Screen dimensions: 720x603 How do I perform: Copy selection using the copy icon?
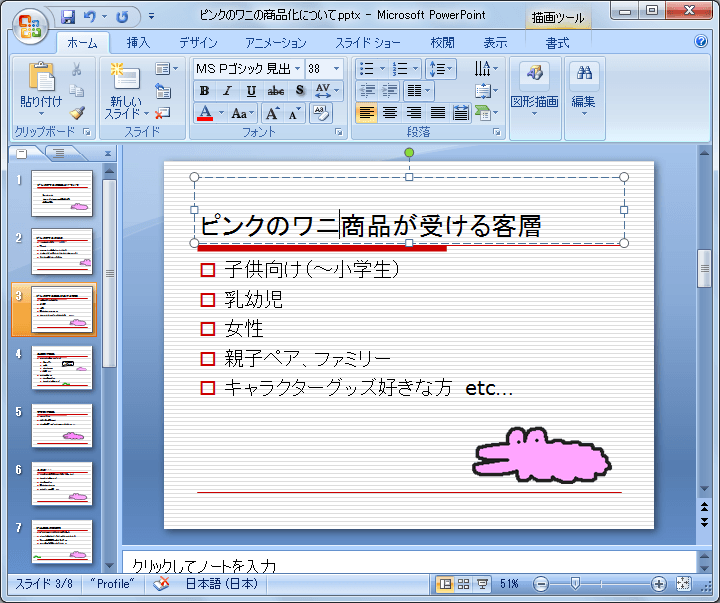pos(77,90)
